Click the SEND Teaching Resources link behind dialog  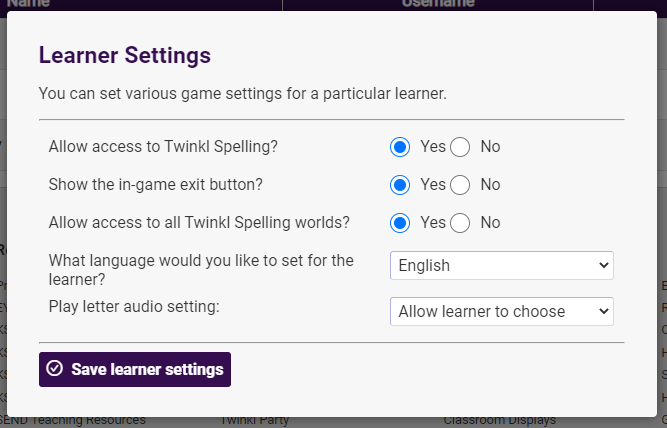click(x=72, y=421)
